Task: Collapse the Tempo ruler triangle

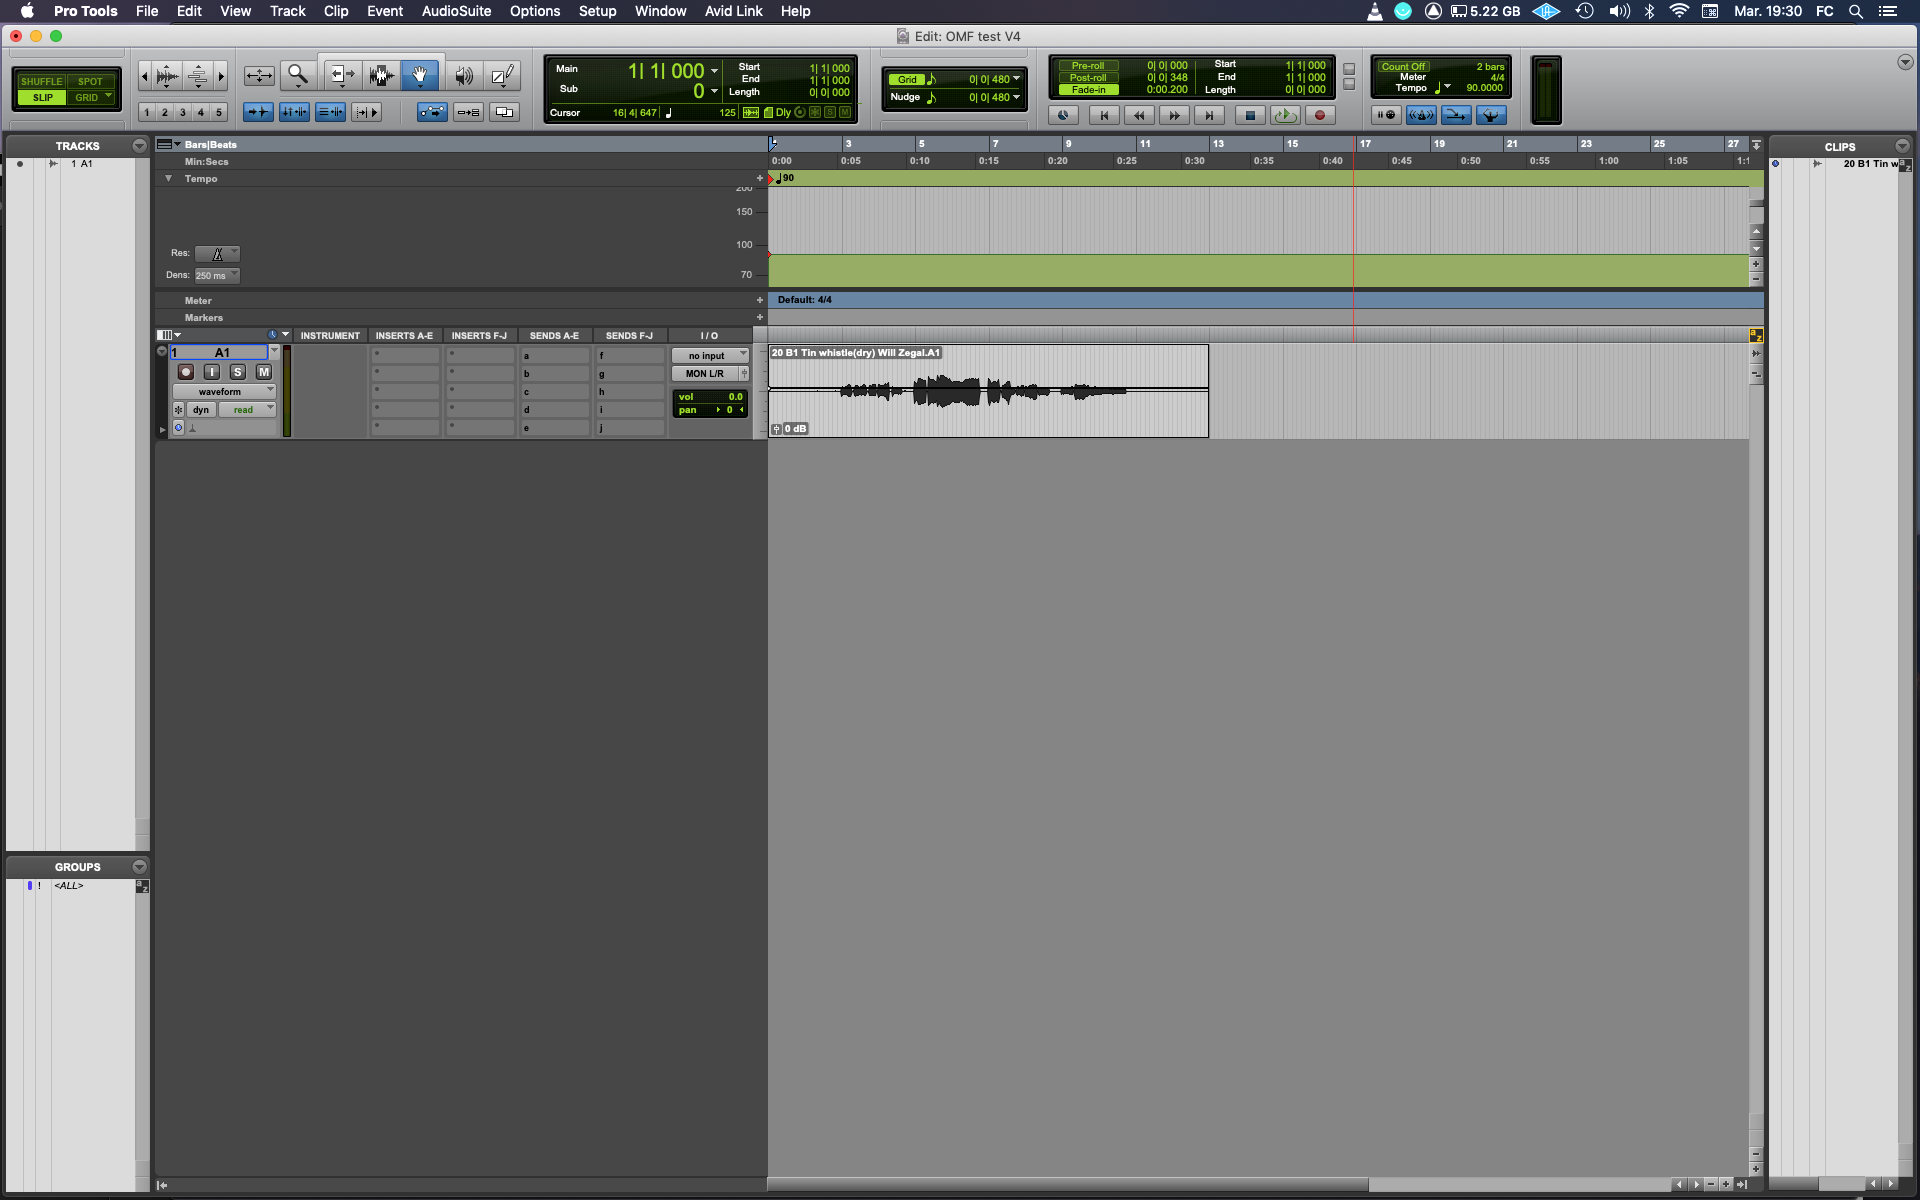Action: pyautogui.click(x=168, y=178)
